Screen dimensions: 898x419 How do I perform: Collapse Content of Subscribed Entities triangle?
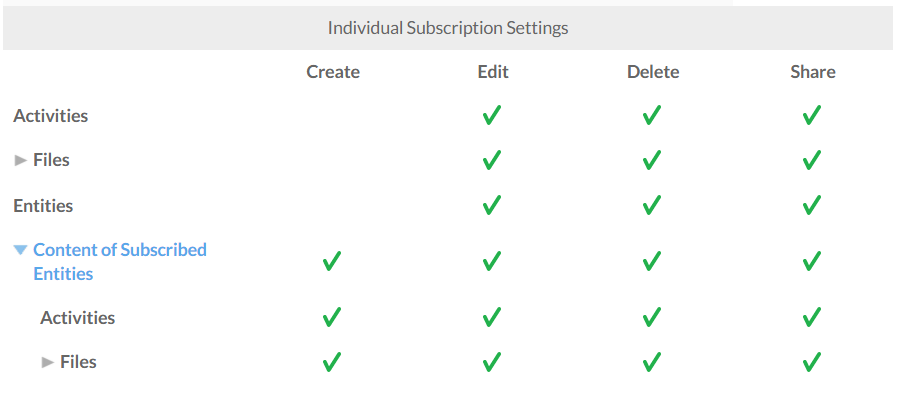pyautogui.click(x=21, y=250)
